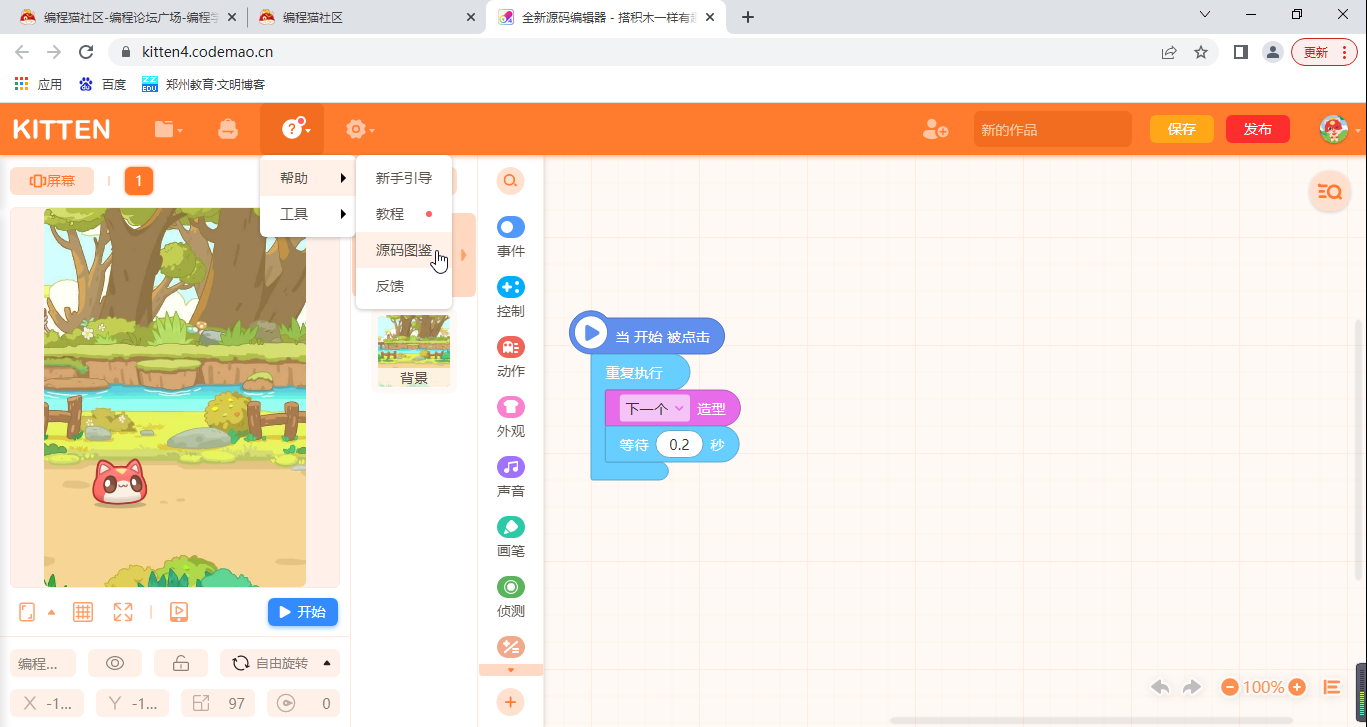The image size is (1367, 727).
Task: Toggle the sprite lock icon
Action: 181,663
